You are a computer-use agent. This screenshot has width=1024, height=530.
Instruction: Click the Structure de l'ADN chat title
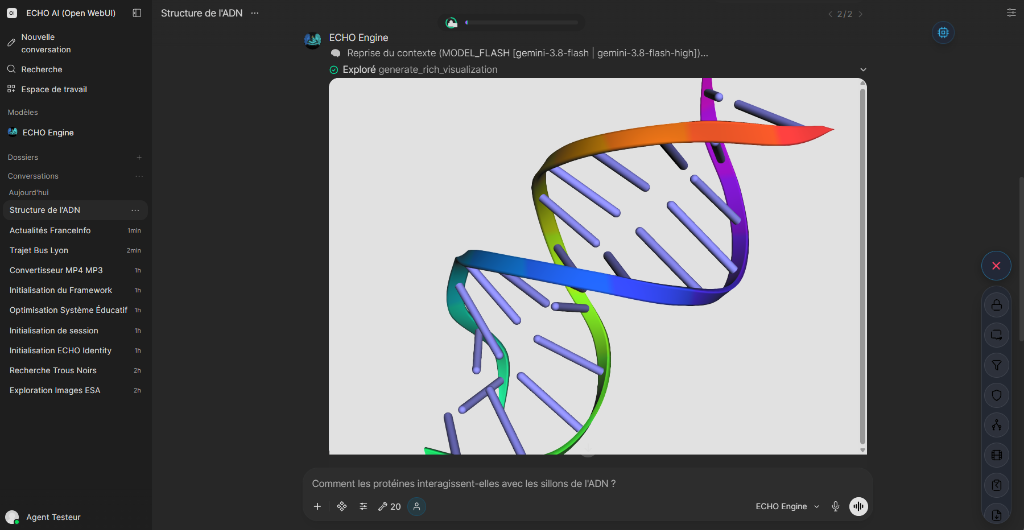point(202,13)
